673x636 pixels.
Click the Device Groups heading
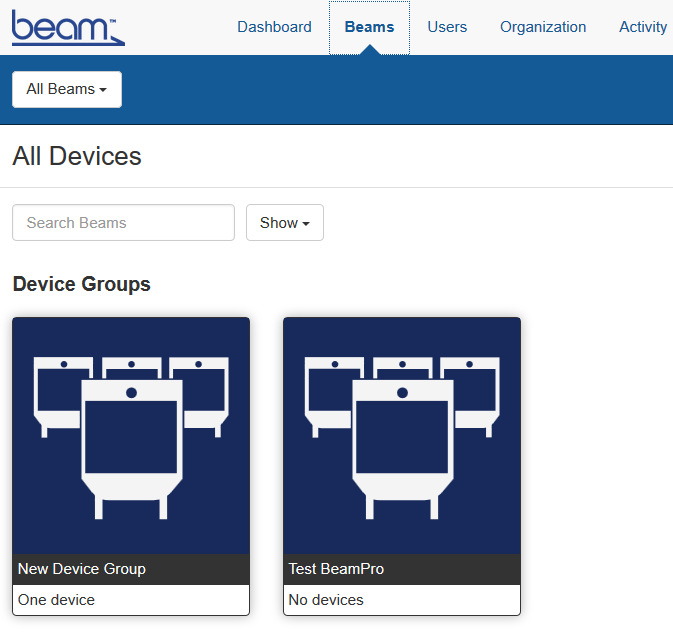click(82, 284)
